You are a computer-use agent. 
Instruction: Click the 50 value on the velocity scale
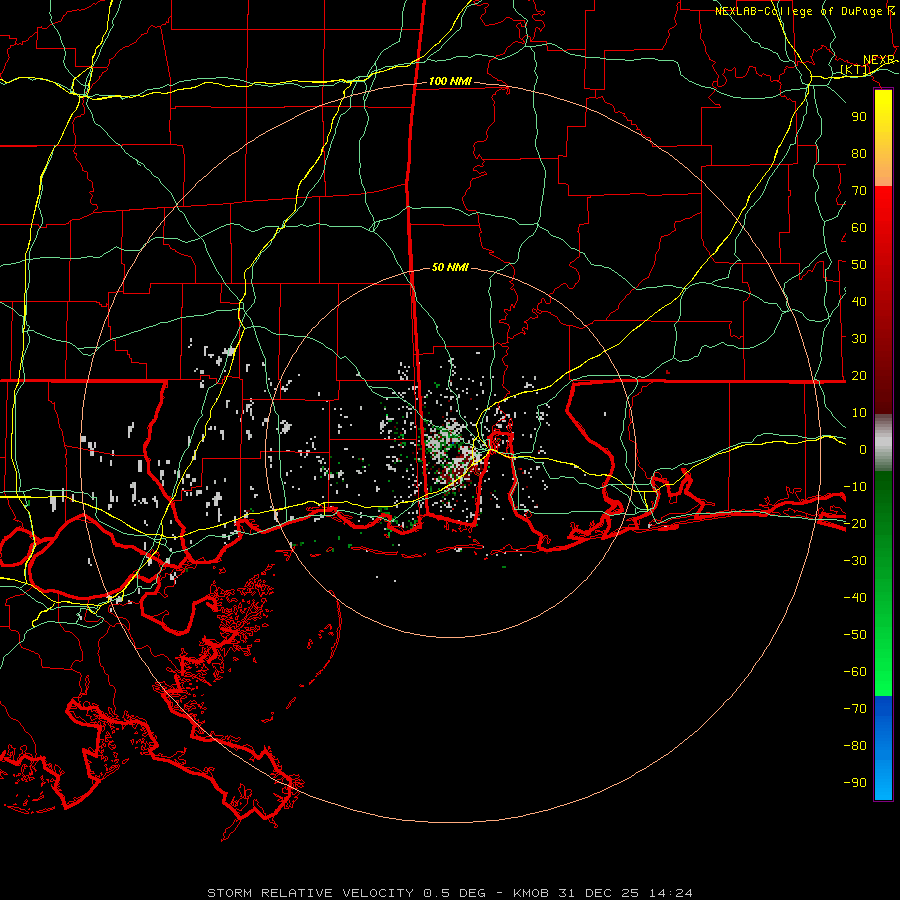click(859, 265)
